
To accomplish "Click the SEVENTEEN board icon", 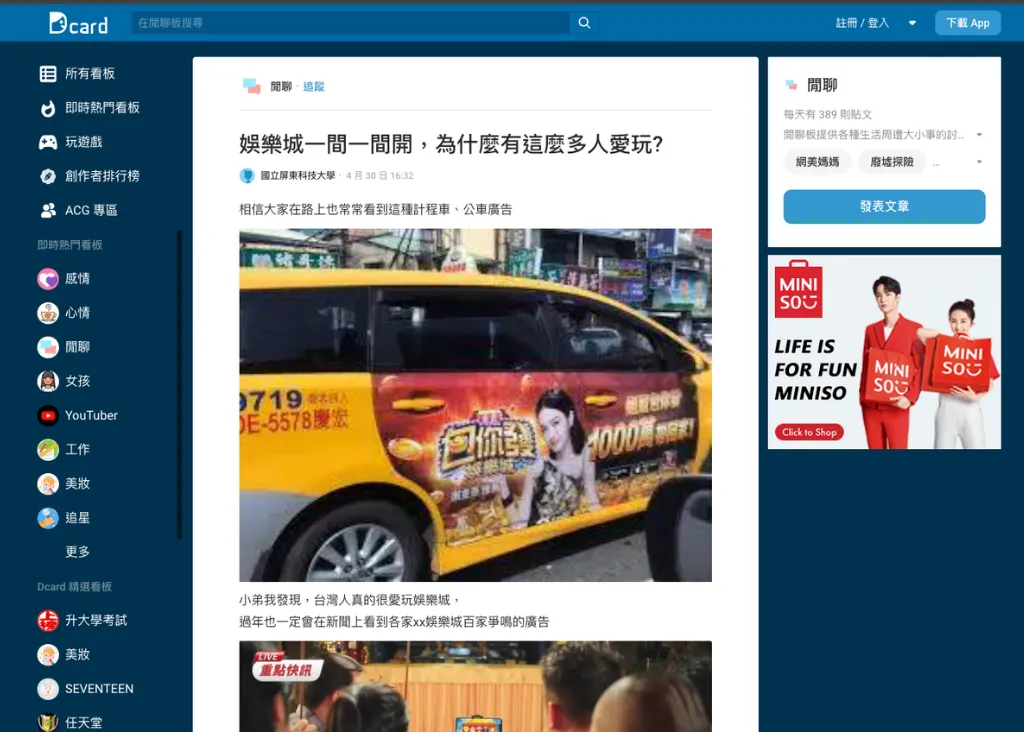I will point(48,688).
